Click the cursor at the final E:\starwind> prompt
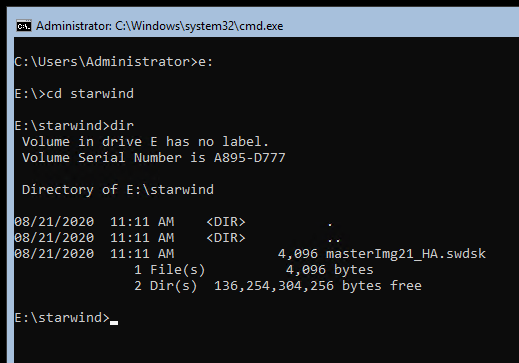Screen dimensions: 519x363 (x=114, y=322)
